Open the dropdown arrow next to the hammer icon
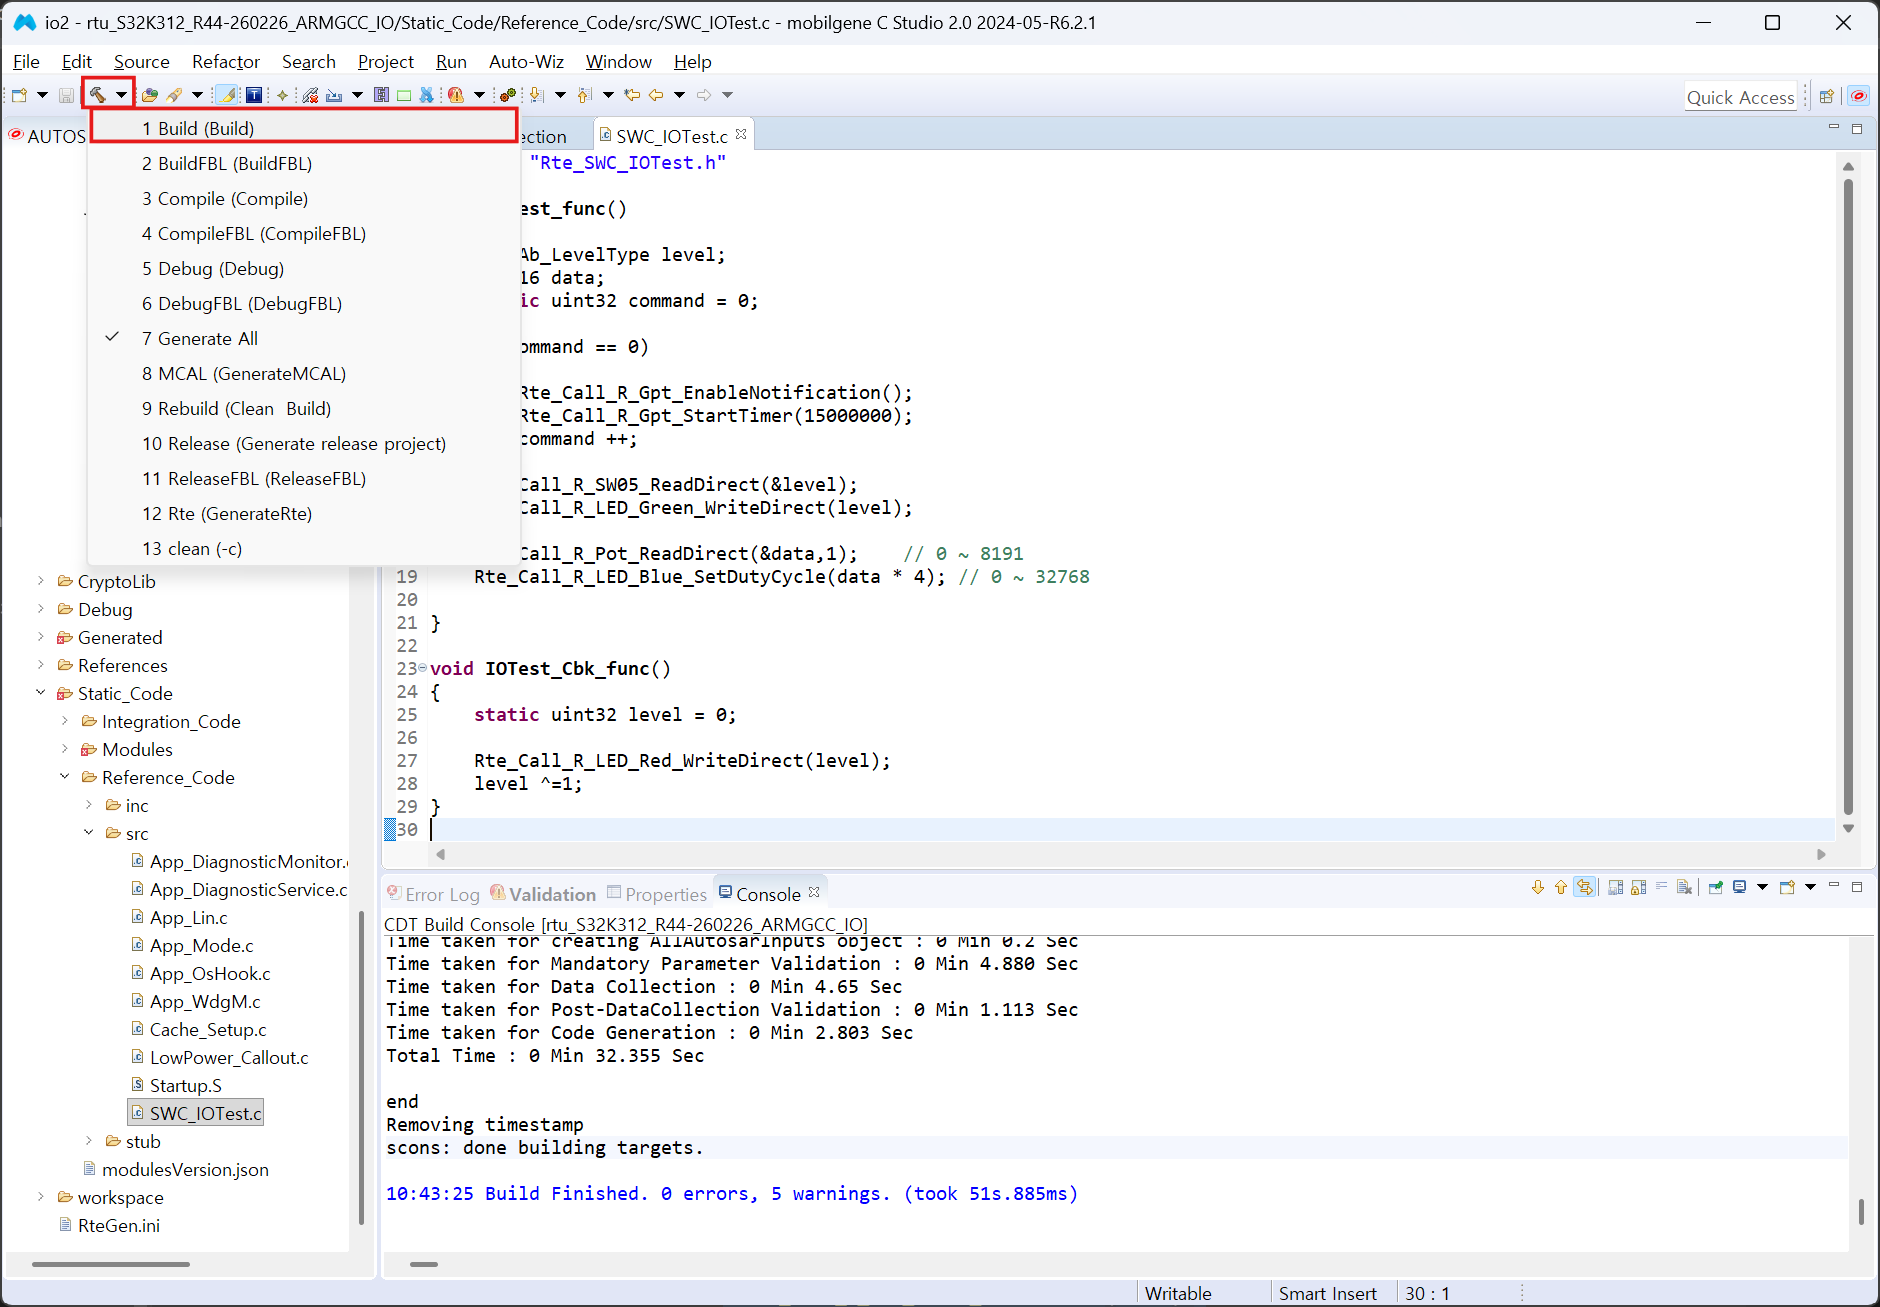Screen dimensions: 1880x1307 pyautogui.click(x=121, y=95)
